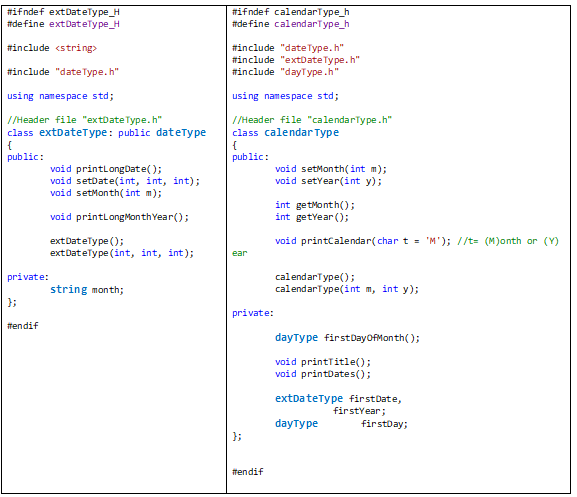Click '#include "dateType.h"' in left panel
The width and height of the screenshot is (577, 497).
(x=63, y=72)
